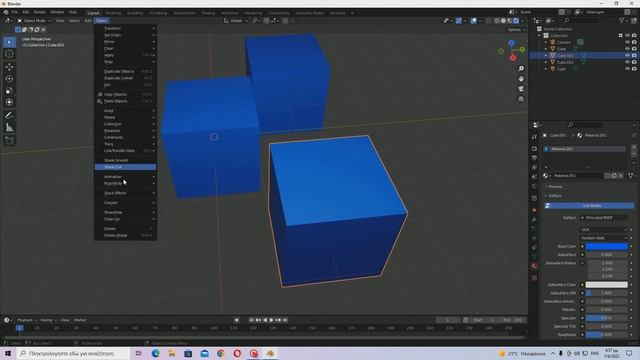Viewport: 640px width, 360px height.
Task: Open Quick Effects submenu
Action: [125, 193]
